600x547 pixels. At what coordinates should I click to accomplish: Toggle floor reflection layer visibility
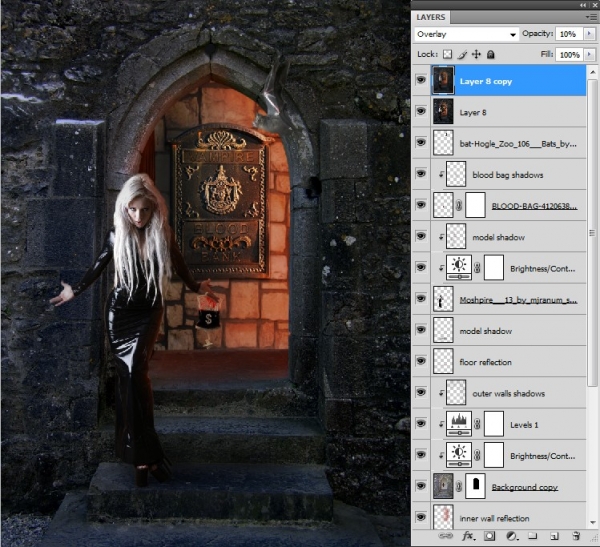421,361
